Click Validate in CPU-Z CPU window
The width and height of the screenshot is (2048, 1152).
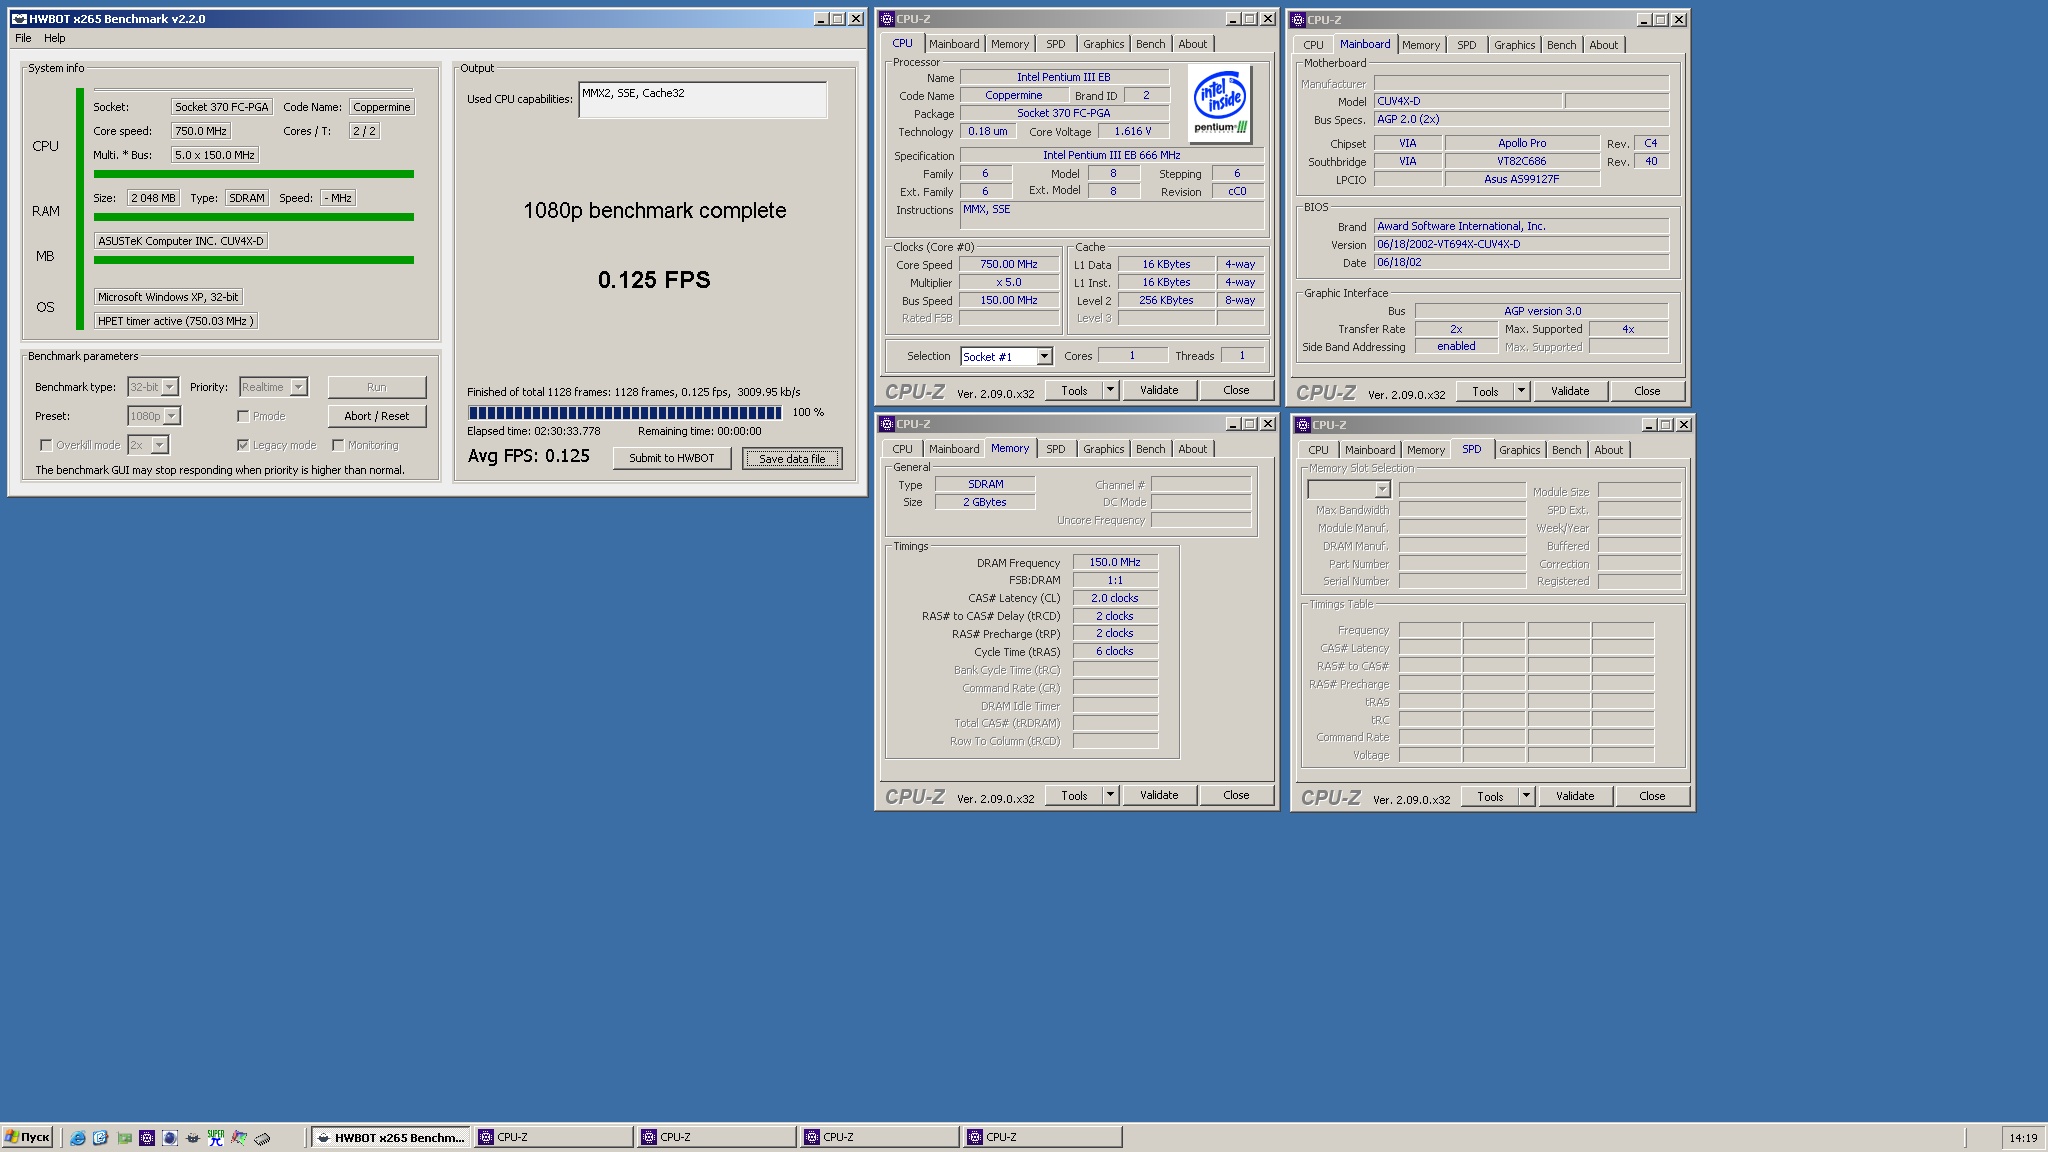(1159, 390)
